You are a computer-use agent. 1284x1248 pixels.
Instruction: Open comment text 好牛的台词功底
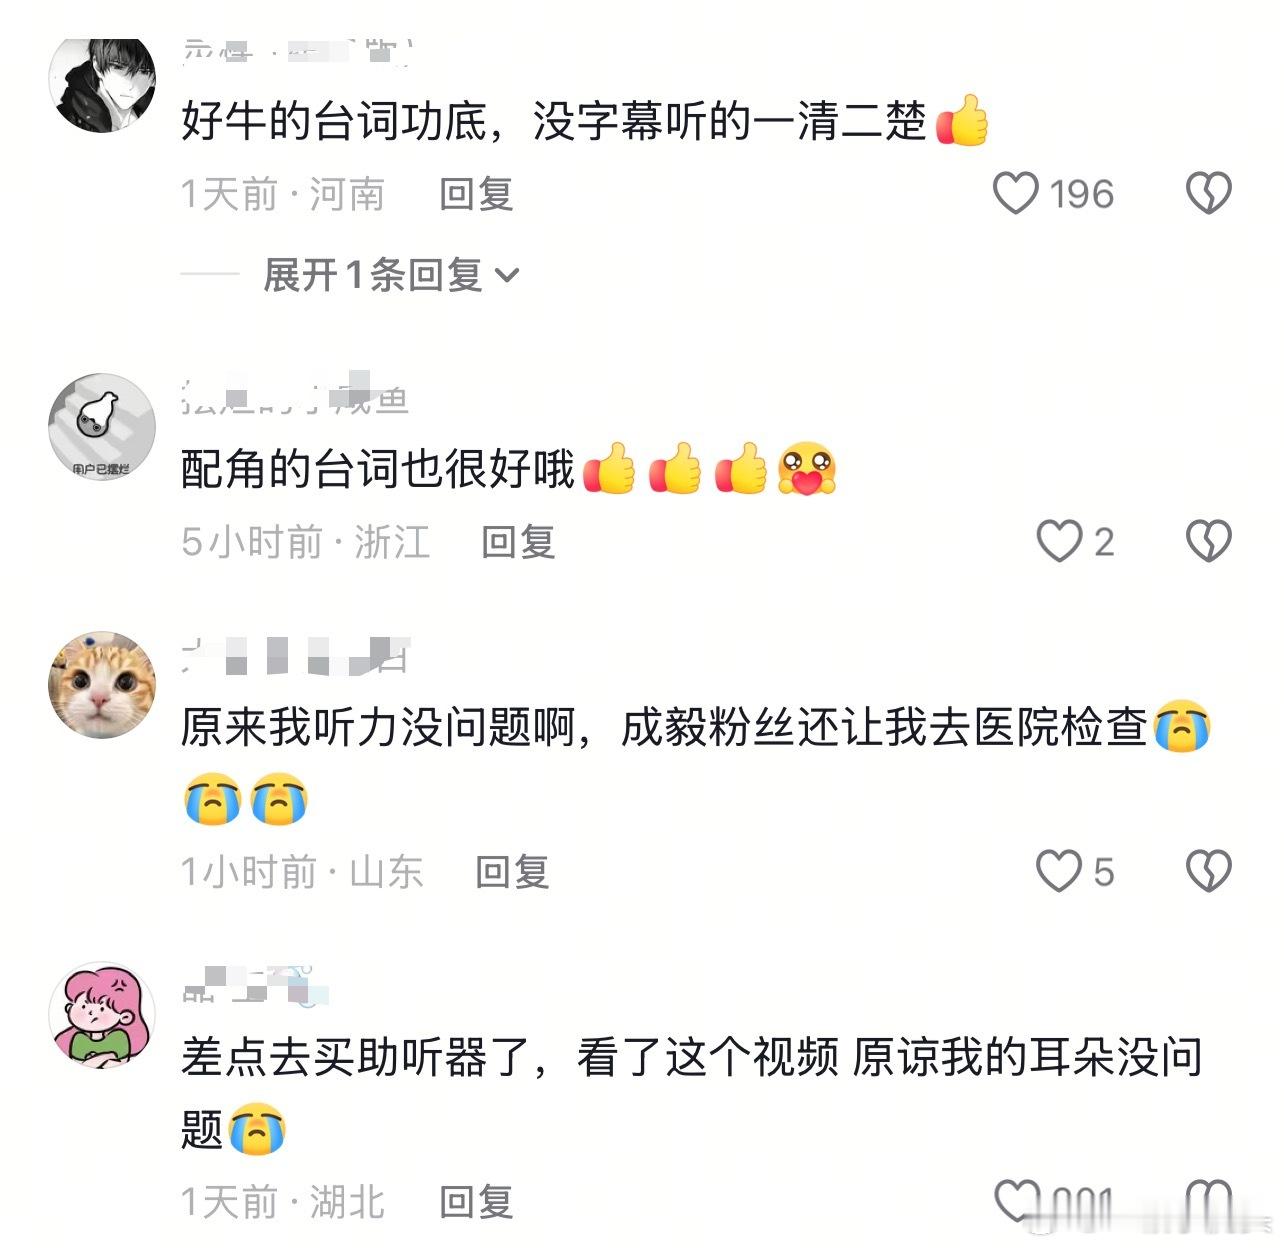point(333,122)
